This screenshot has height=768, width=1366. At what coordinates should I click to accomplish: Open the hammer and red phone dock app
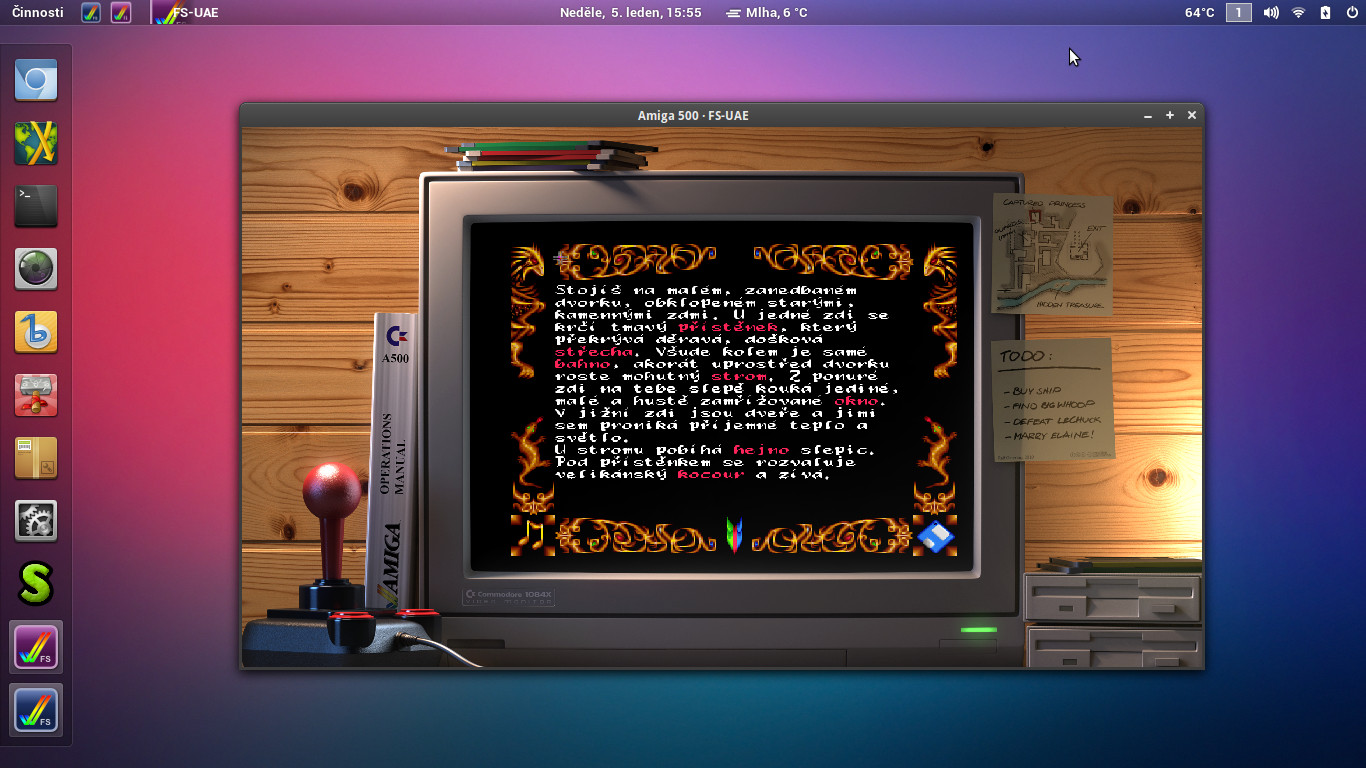pos(36,395)
